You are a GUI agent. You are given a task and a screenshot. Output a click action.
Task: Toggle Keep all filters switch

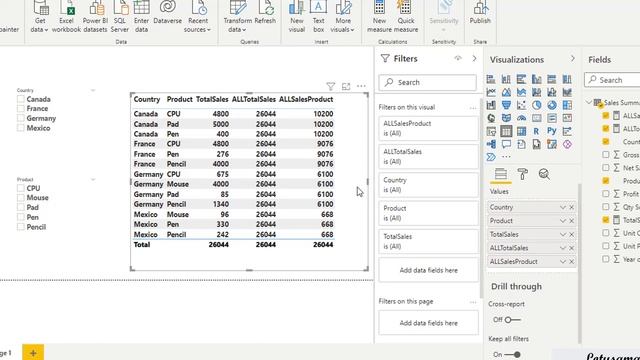click(512, 355)
